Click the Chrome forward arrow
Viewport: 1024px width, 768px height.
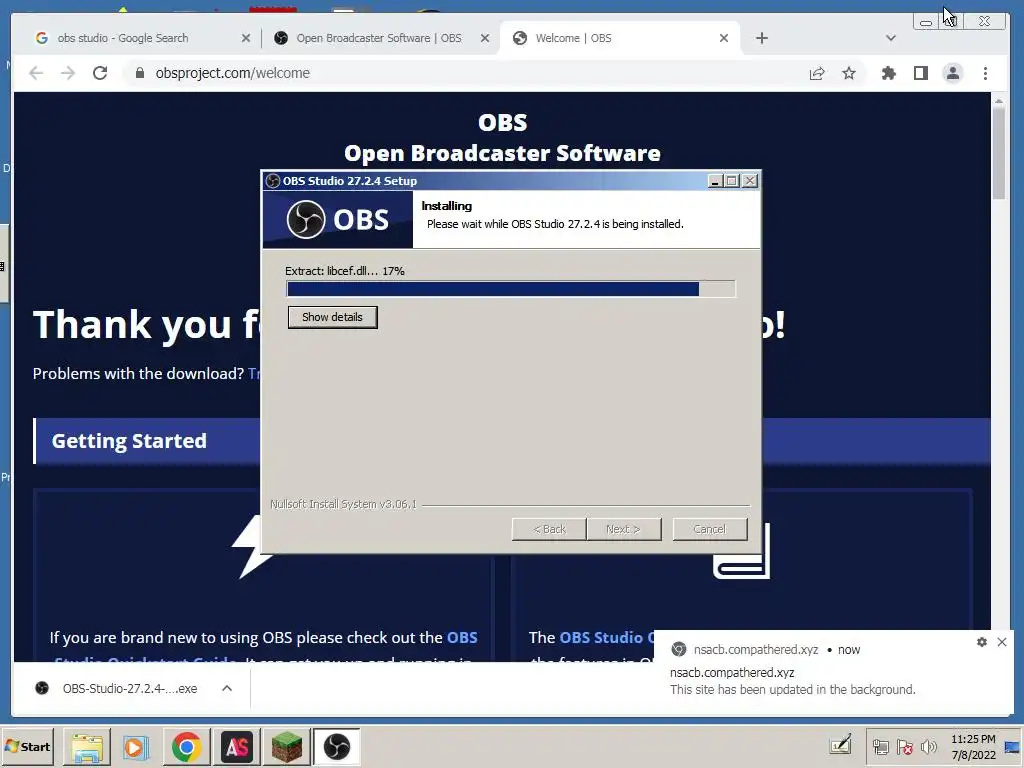click(x=68, y=73)
